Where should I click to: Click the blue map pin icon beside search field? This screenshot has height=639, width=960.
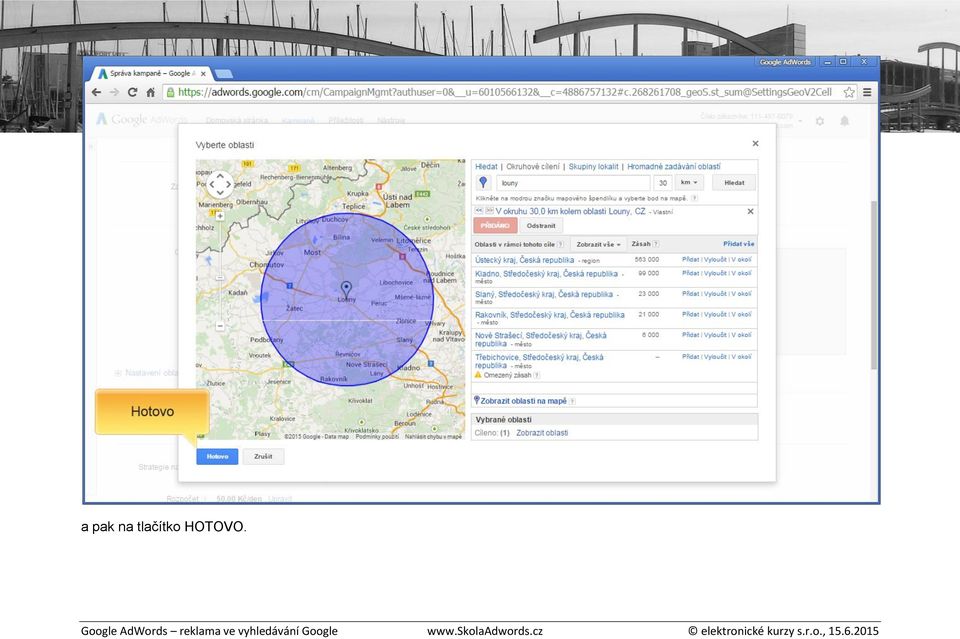[x=483, y=182]
